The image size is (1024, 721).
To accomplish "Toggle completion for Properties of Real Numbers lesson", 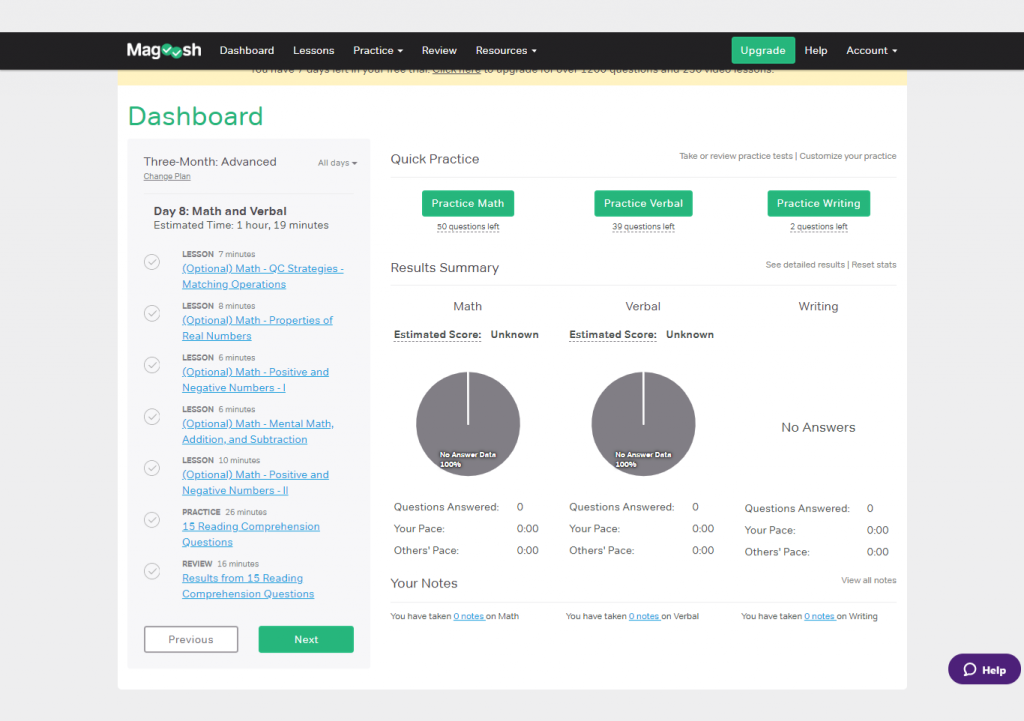I will coord(152,313).
